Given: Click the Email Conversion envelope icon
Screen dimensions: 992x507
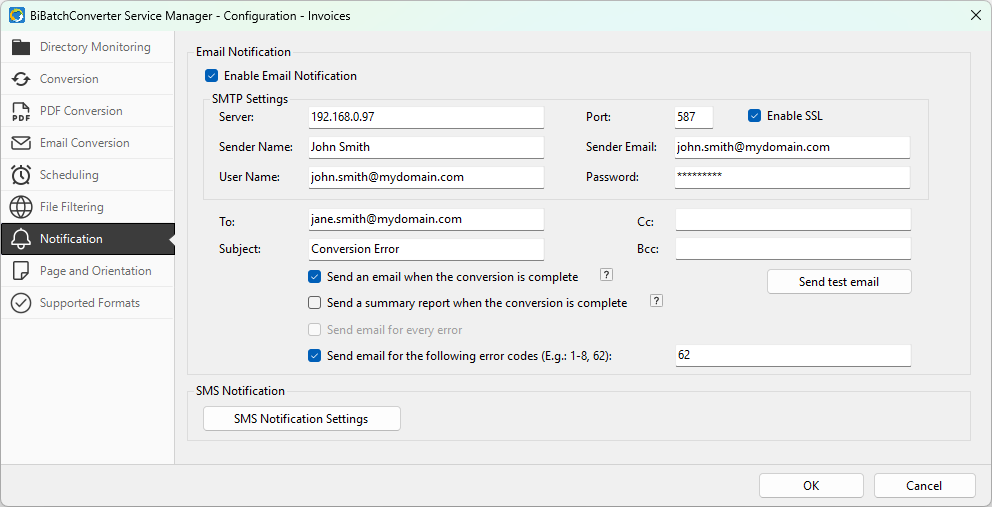Looking at the screenshot, I should pos(21,143).
